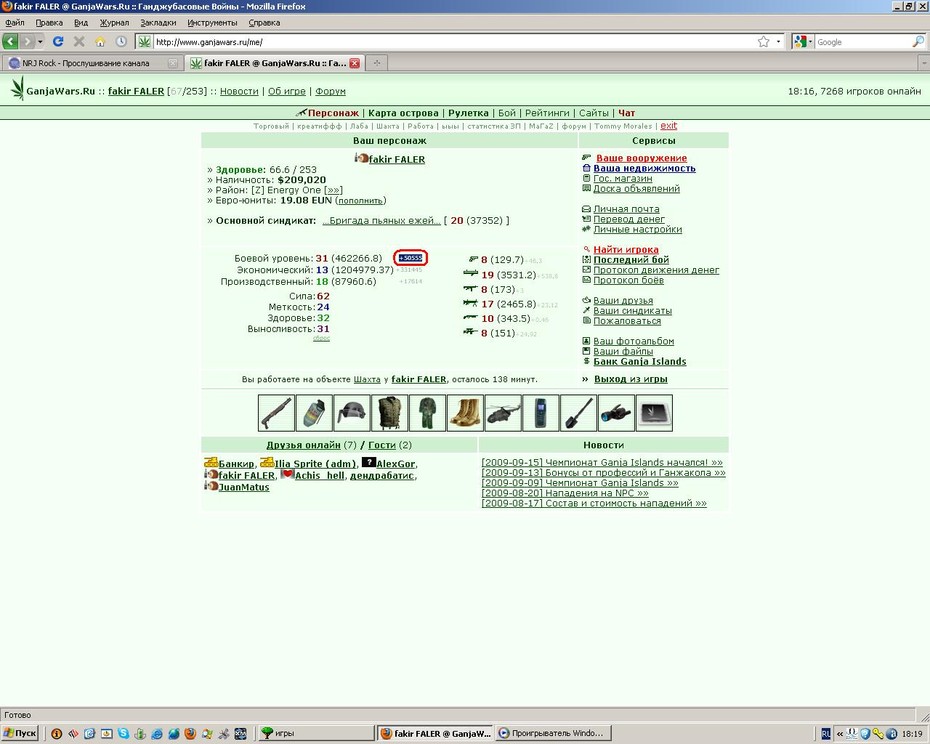Open the bookmark star dropdown arrow
This screenshot has width=930, height=744.
click(x=778, y=42)
